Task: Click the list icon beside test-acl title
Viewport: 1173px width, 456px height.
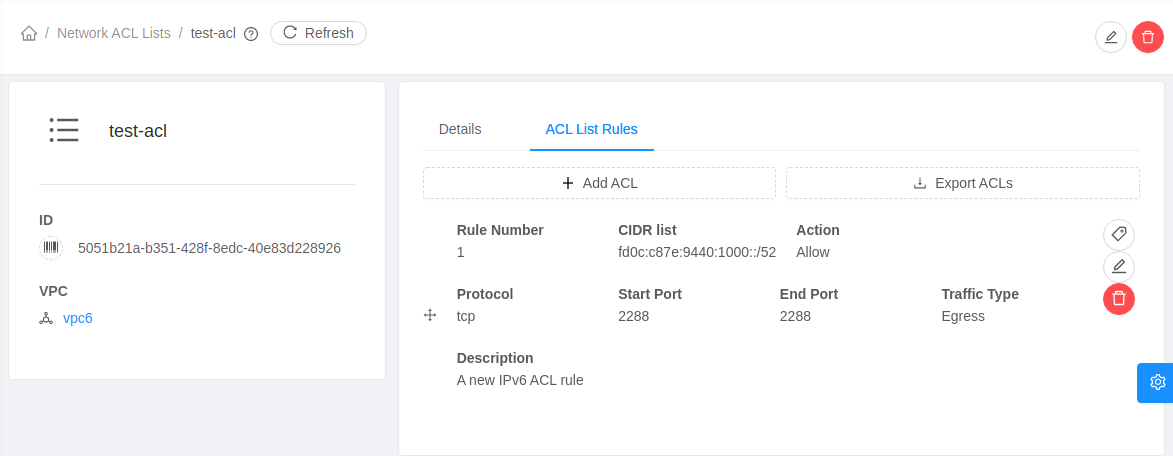Action: [x=64, y=130]
